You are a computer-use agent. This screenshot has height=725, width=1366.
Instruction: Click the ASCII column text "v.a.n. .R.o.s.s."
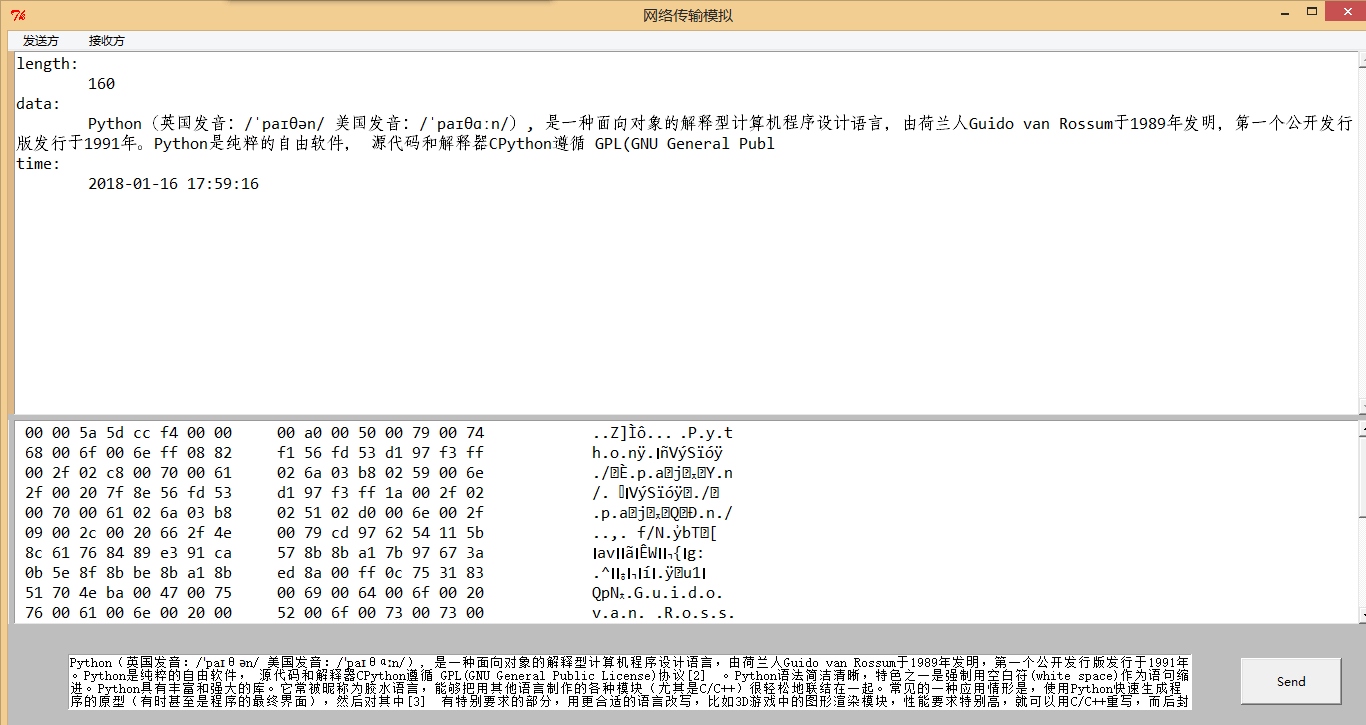tap(663, 613)
